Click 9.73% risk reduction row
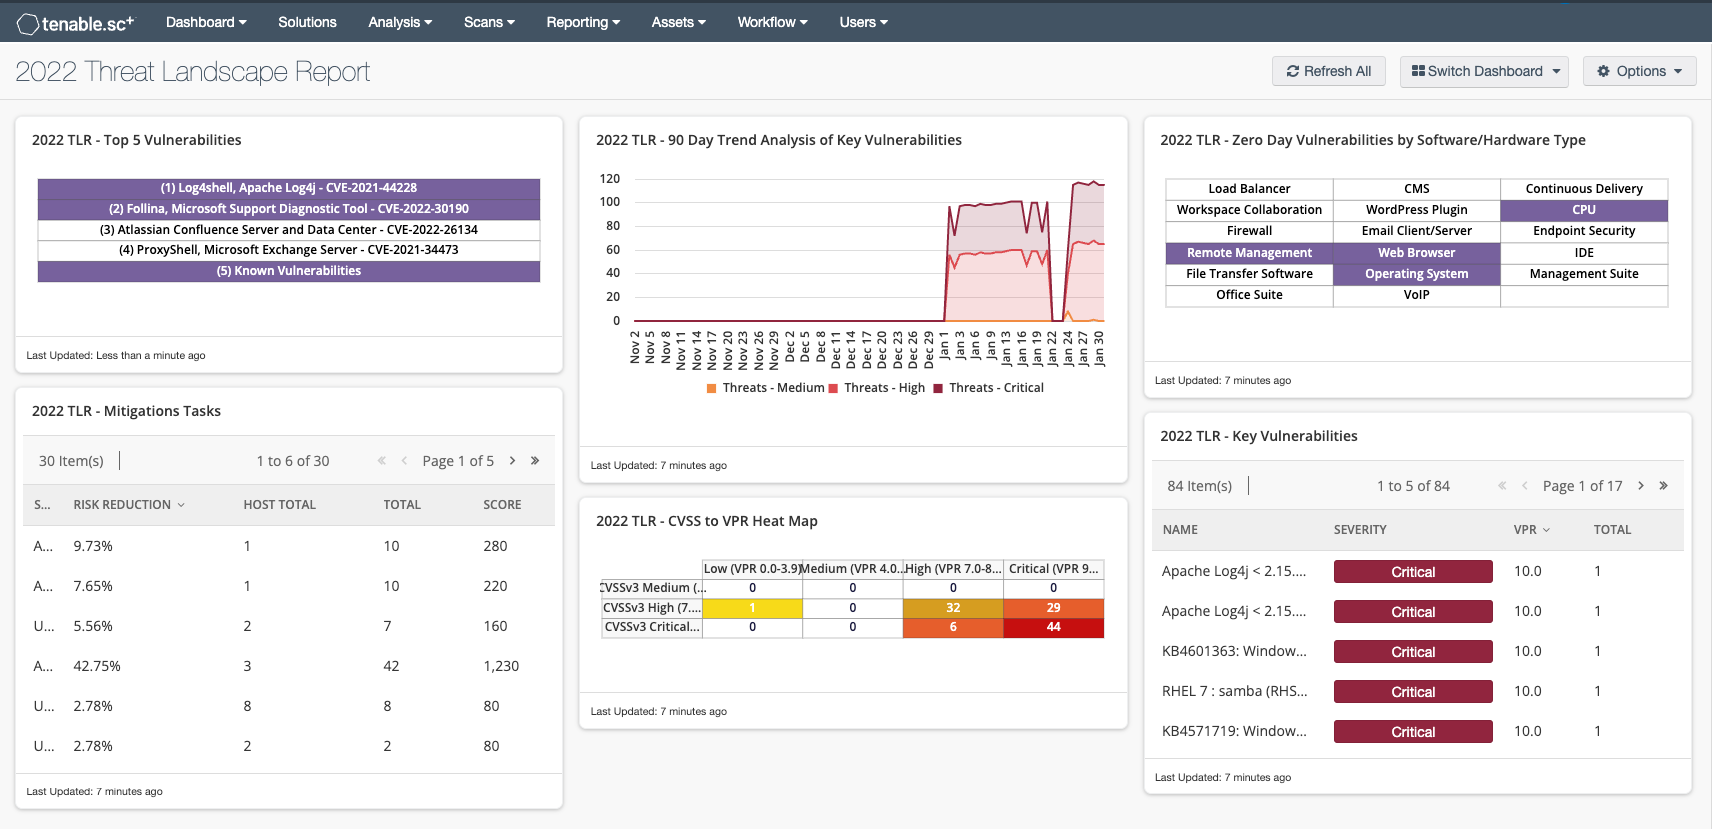 pos(289,546)
